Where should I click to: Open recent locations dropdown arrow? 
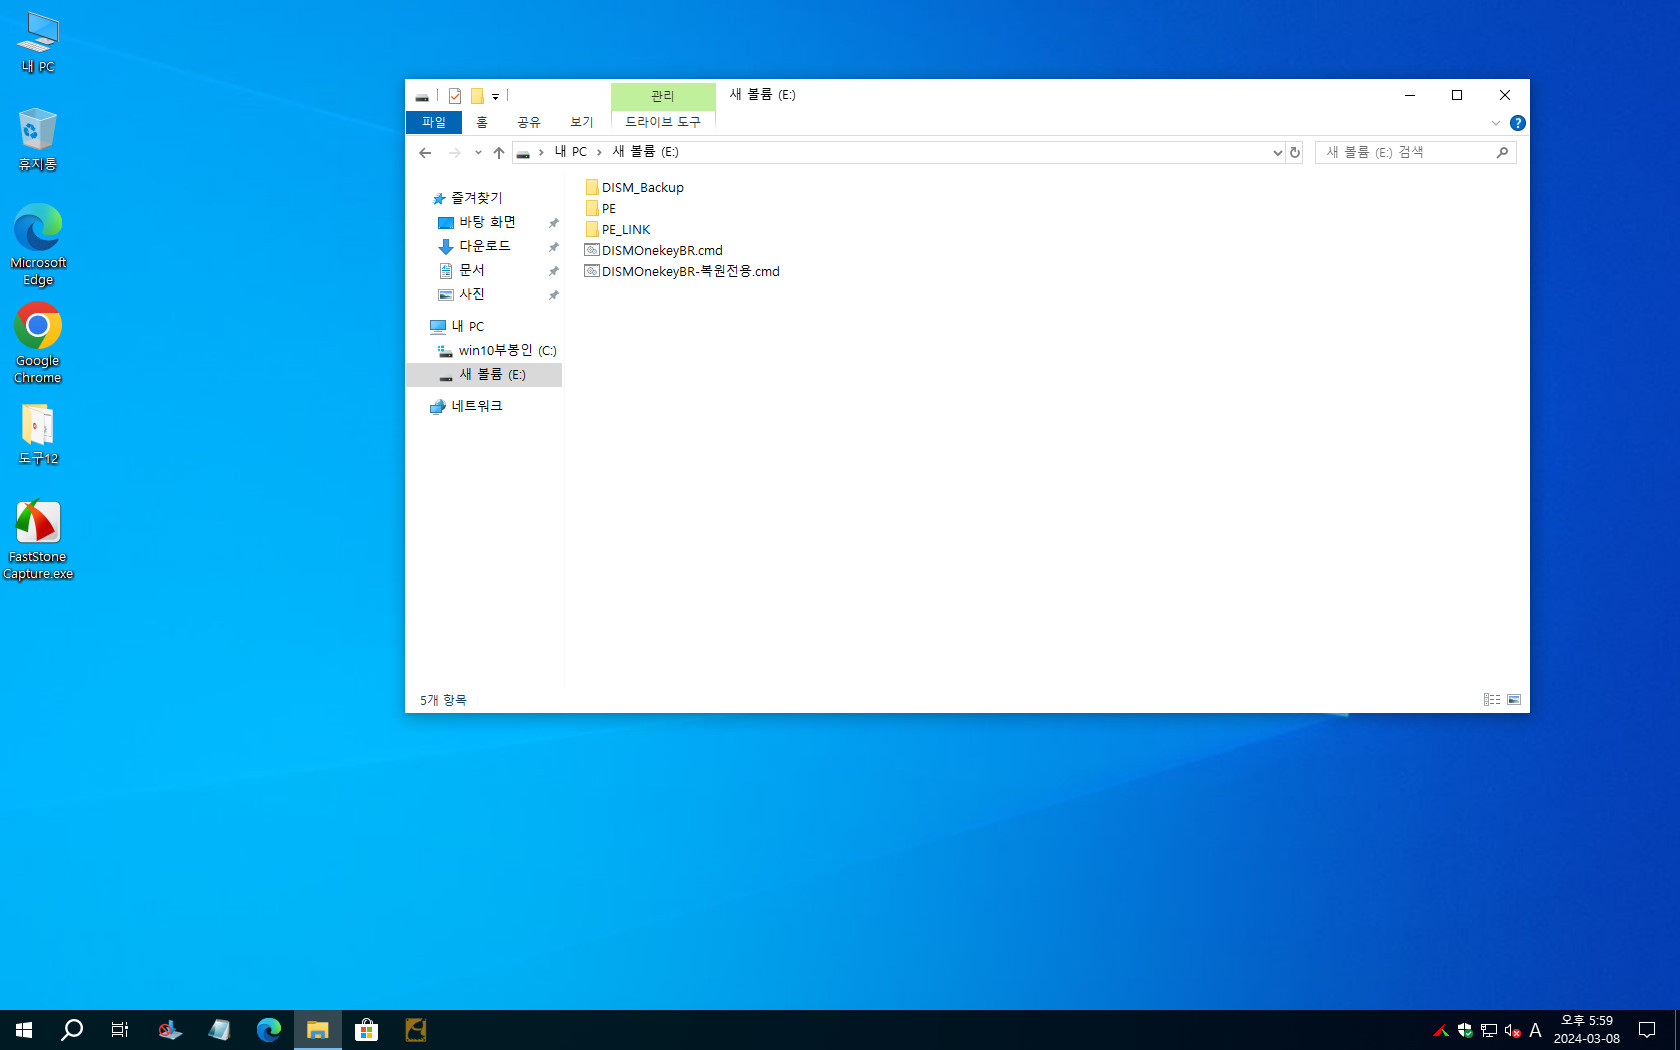[x=478, y=153]
